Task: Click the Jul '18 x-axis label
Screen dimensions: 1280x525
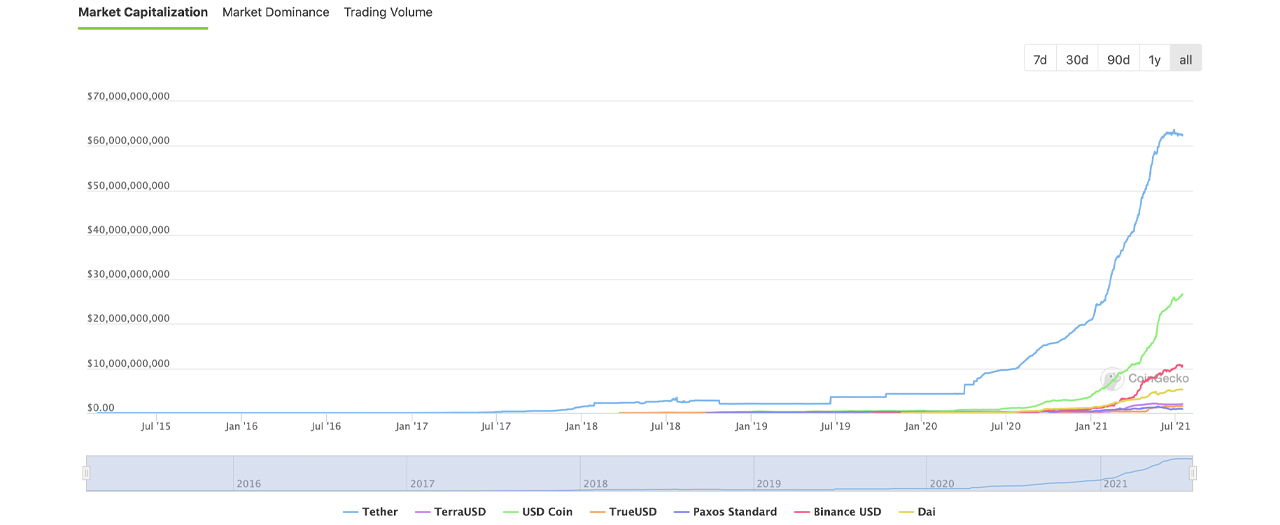Action: [x=666, y=426]
